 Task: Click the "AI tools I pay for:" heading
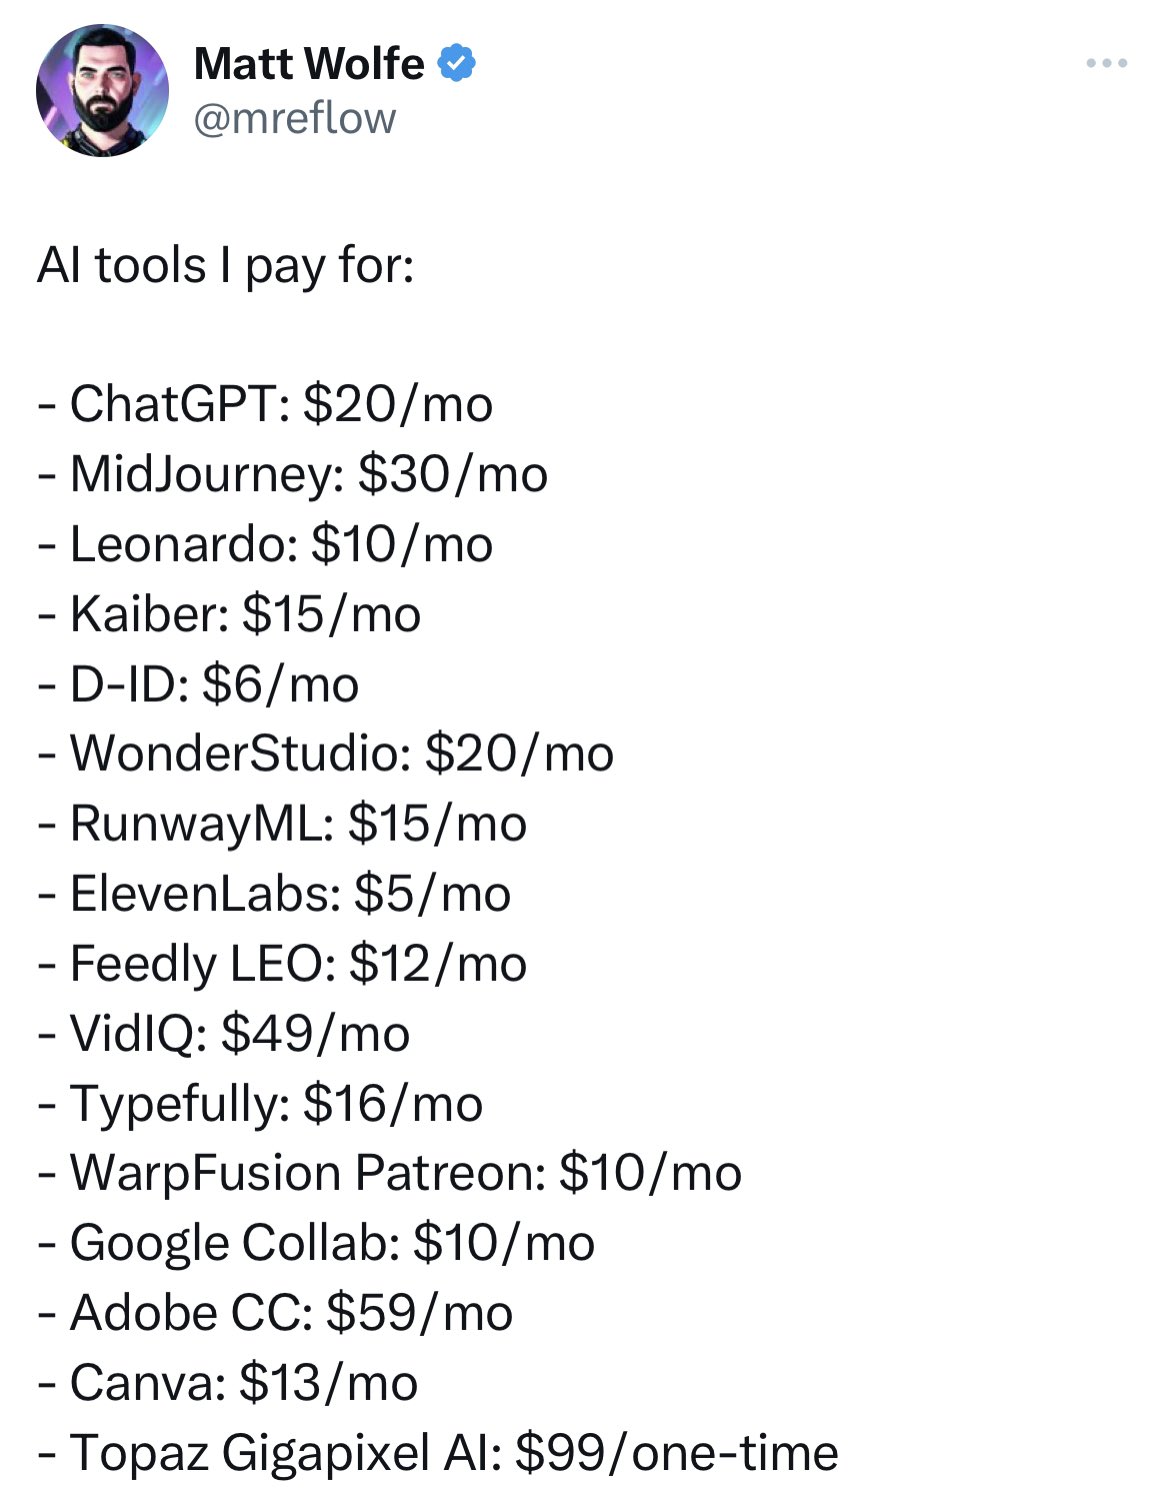coord(226,266)
